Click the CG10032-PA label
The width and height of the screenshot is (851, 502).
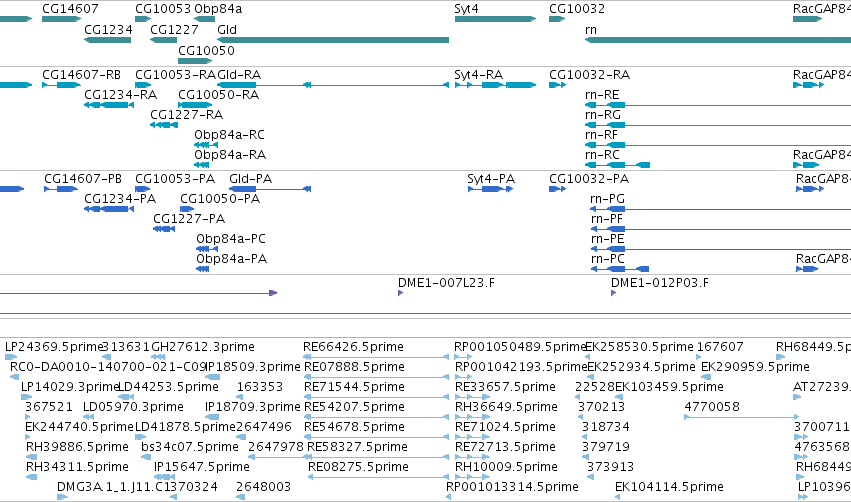pyautogui.click(x=589, y=179)
